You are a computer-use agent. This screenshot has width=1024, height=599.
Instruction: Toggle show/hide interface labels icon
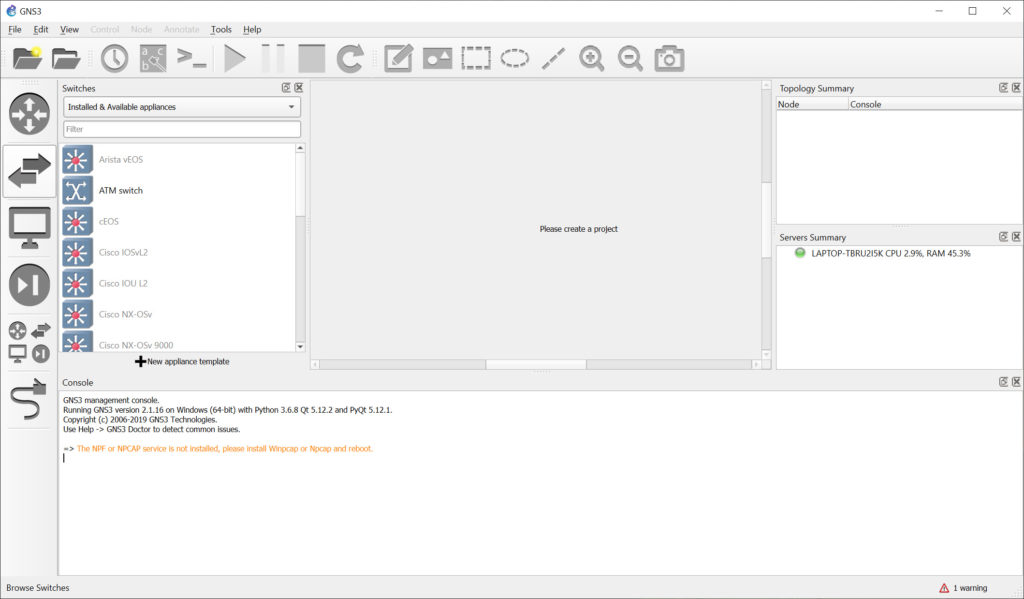point(153,59)
